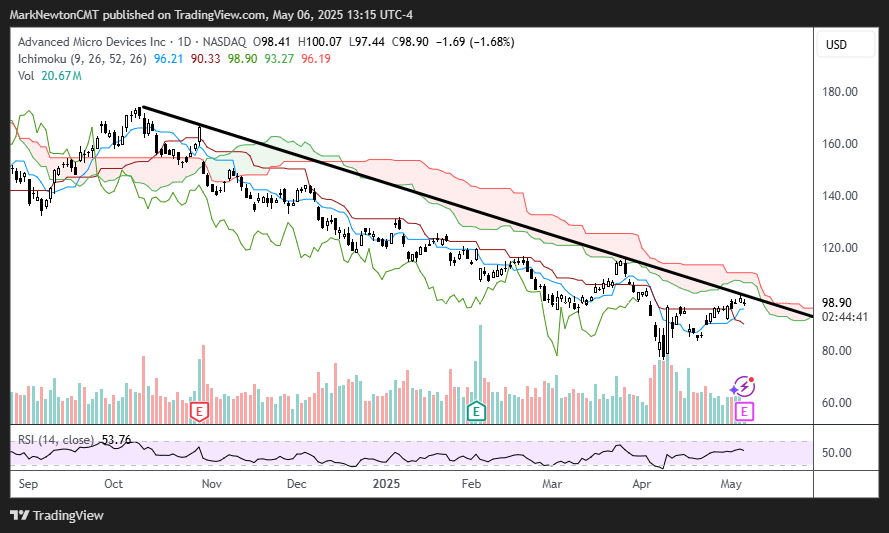Click the tallest volume bar in early February
Image resolution: width=889 pixels, height=533 pixels.
[x=480, y=374]
